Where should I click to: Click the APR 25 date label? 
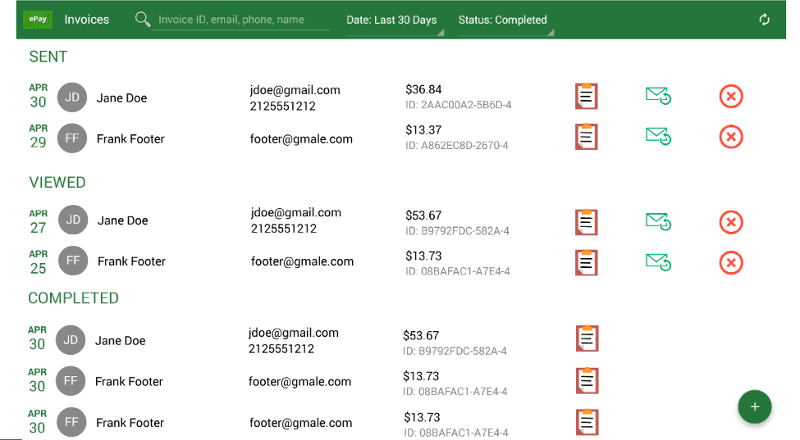[38, 262]
